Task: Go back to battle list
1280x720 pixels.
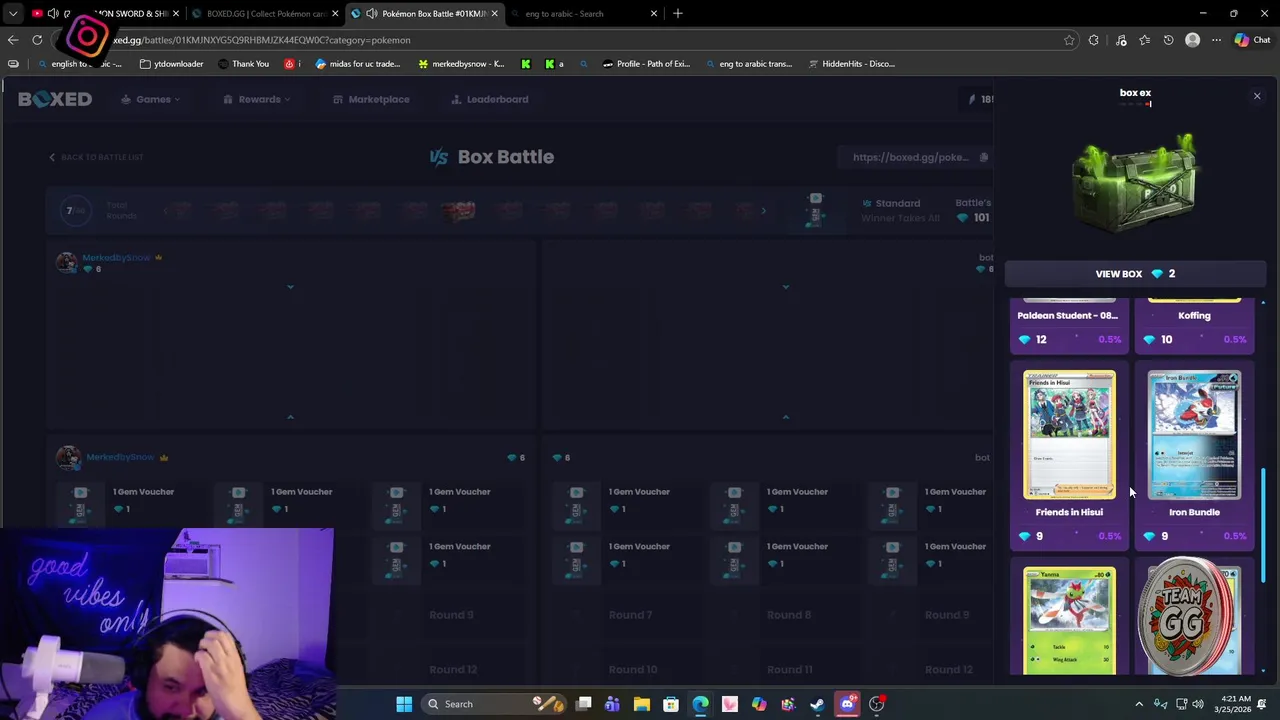Action: click(96, 157)
